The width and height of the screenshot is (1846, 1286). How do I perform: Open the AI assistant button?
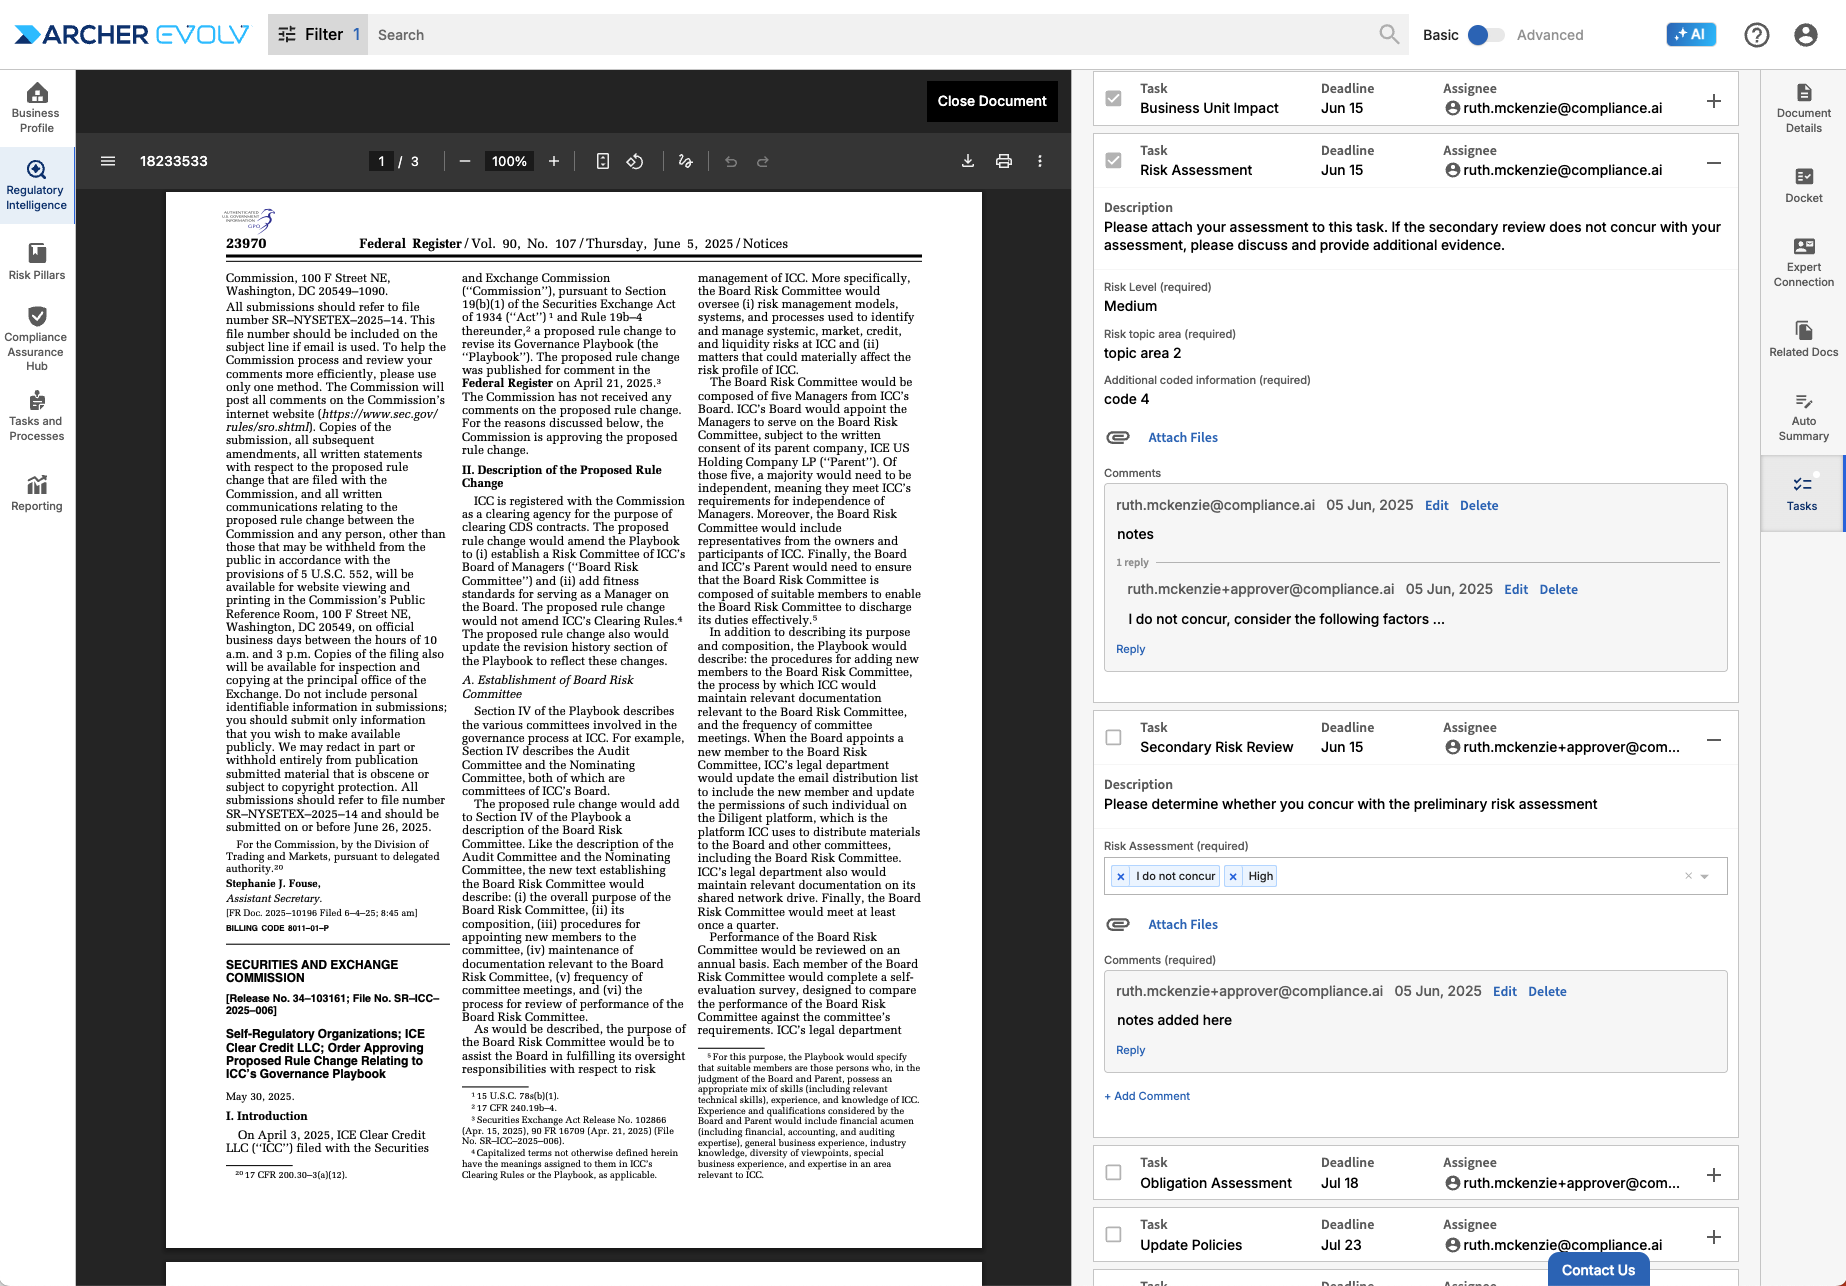1691,34
